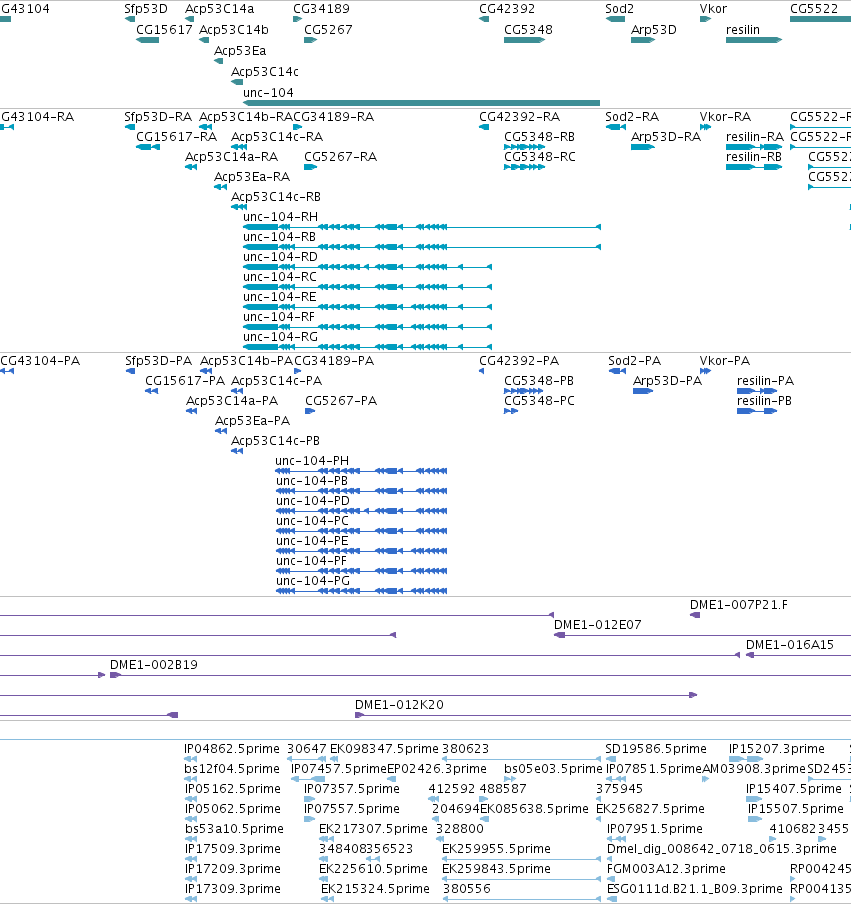Select BAC clone DME1-012K20 label

point(399,705)
